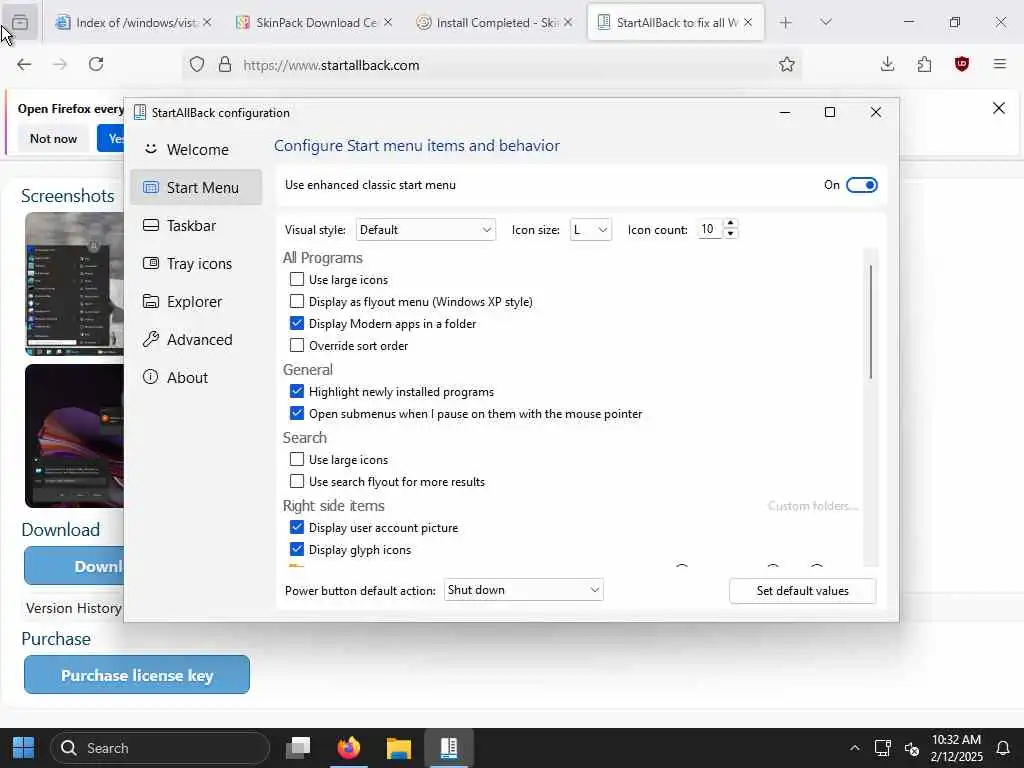Click StartAllBack taskbar icon
This screenshot has width=1024, height=768.
point(449,748)
